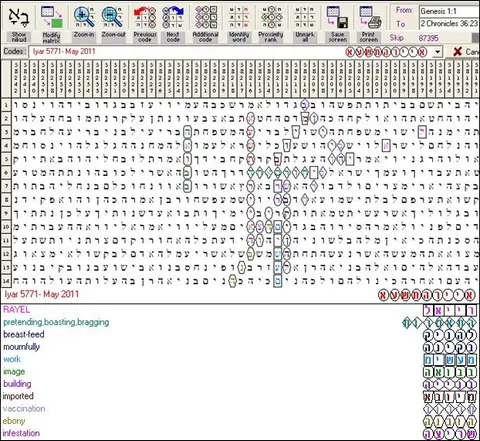Open the Proximity rank tool
480x441 pixels.
pos(271,17)
